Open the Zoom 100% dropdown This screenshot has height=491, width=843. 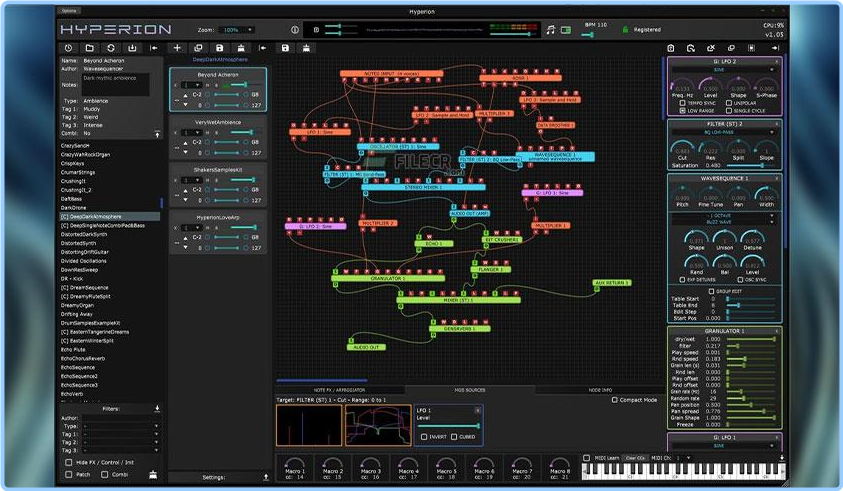tap(237, 30)
